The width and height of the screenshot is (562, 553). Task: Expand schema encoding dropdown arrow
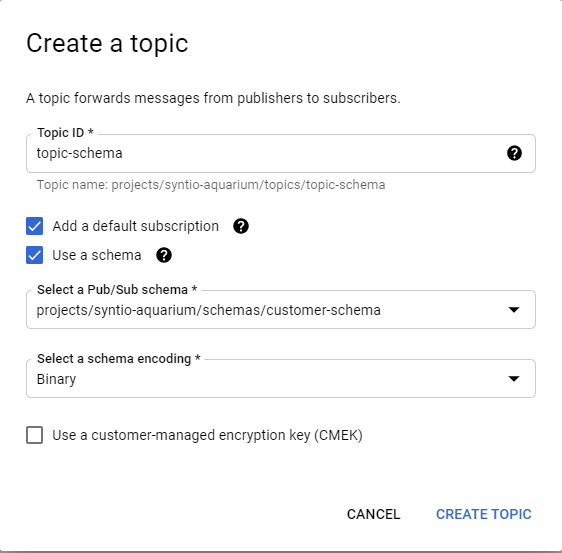514,379
